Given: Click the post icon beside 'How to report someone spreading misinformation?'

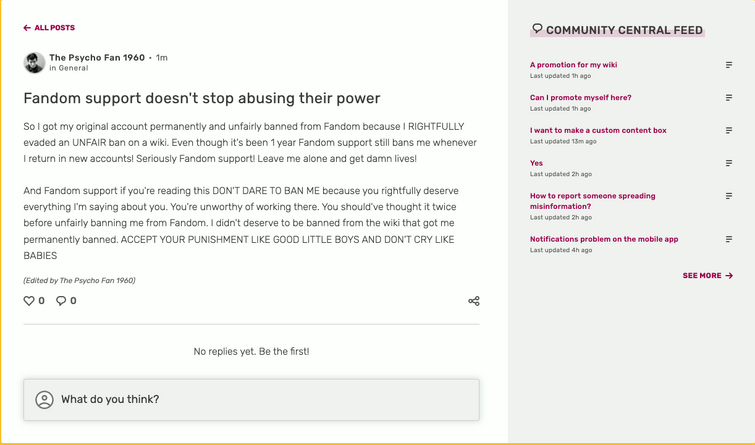Looking at the screenshot, I should 729,196.
